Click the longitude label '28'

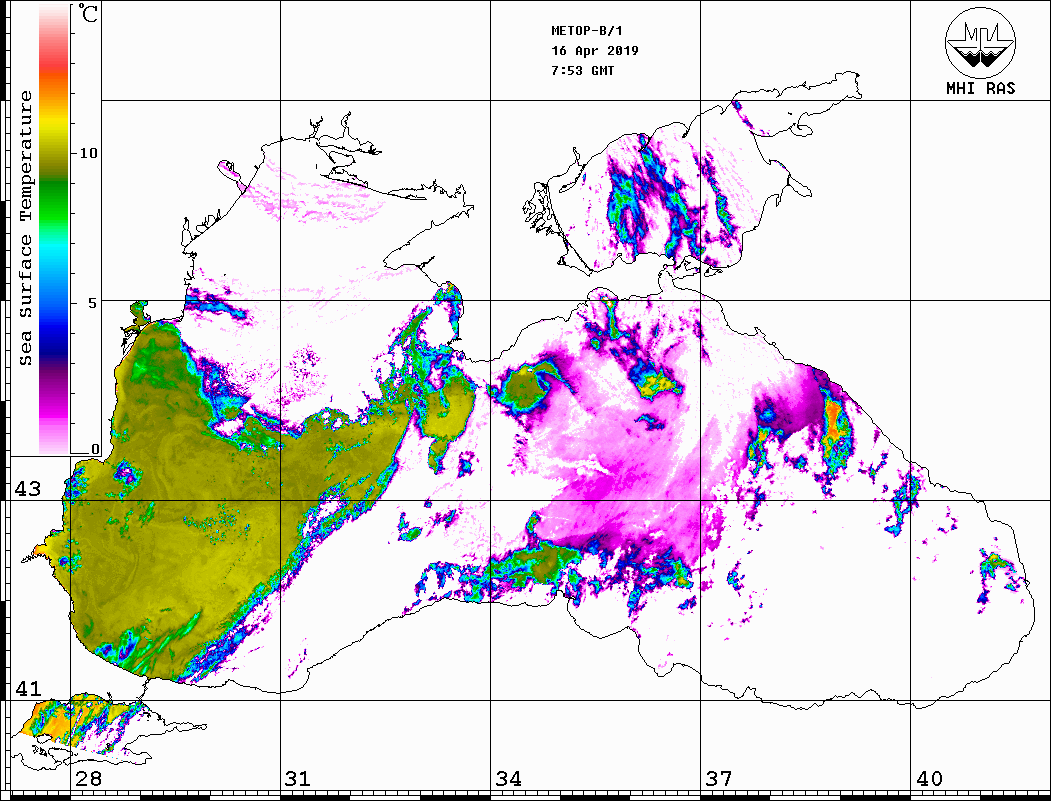[x=88, y=779]
